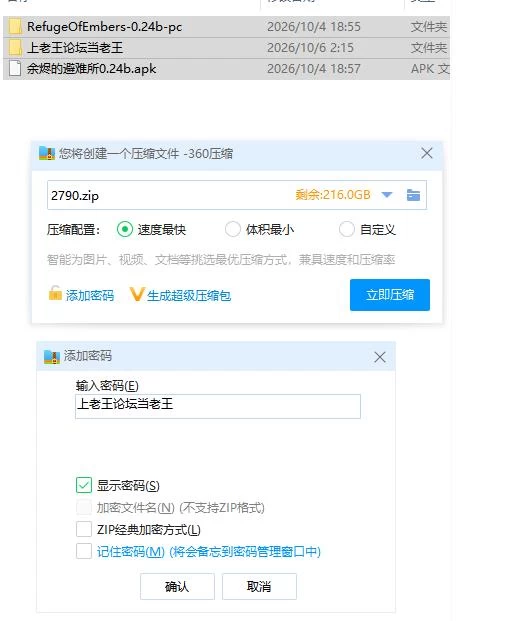Enable the 记住密码(M) checkbox
The image size is (510, 621).
pos(84,551)
